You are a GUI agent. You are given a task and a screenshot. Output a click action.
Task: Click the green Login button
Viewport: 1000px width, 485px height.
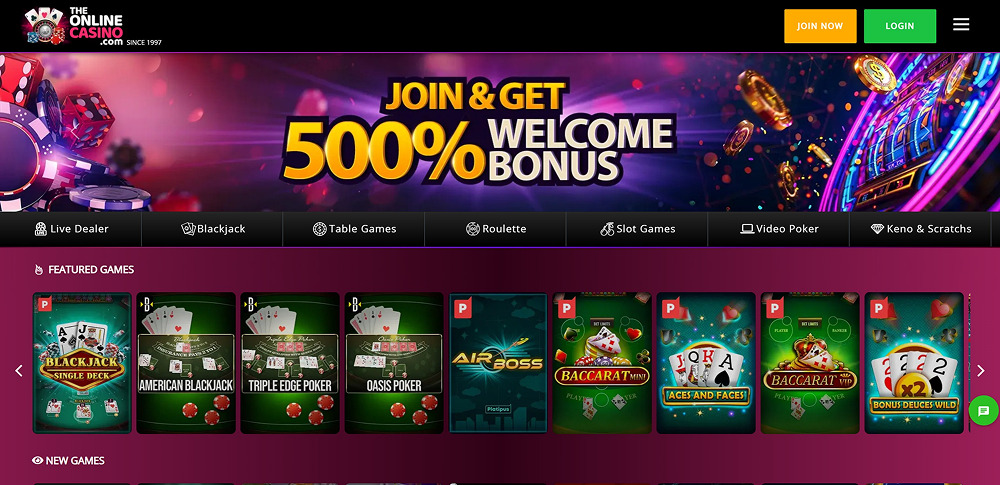coord(900,26)
